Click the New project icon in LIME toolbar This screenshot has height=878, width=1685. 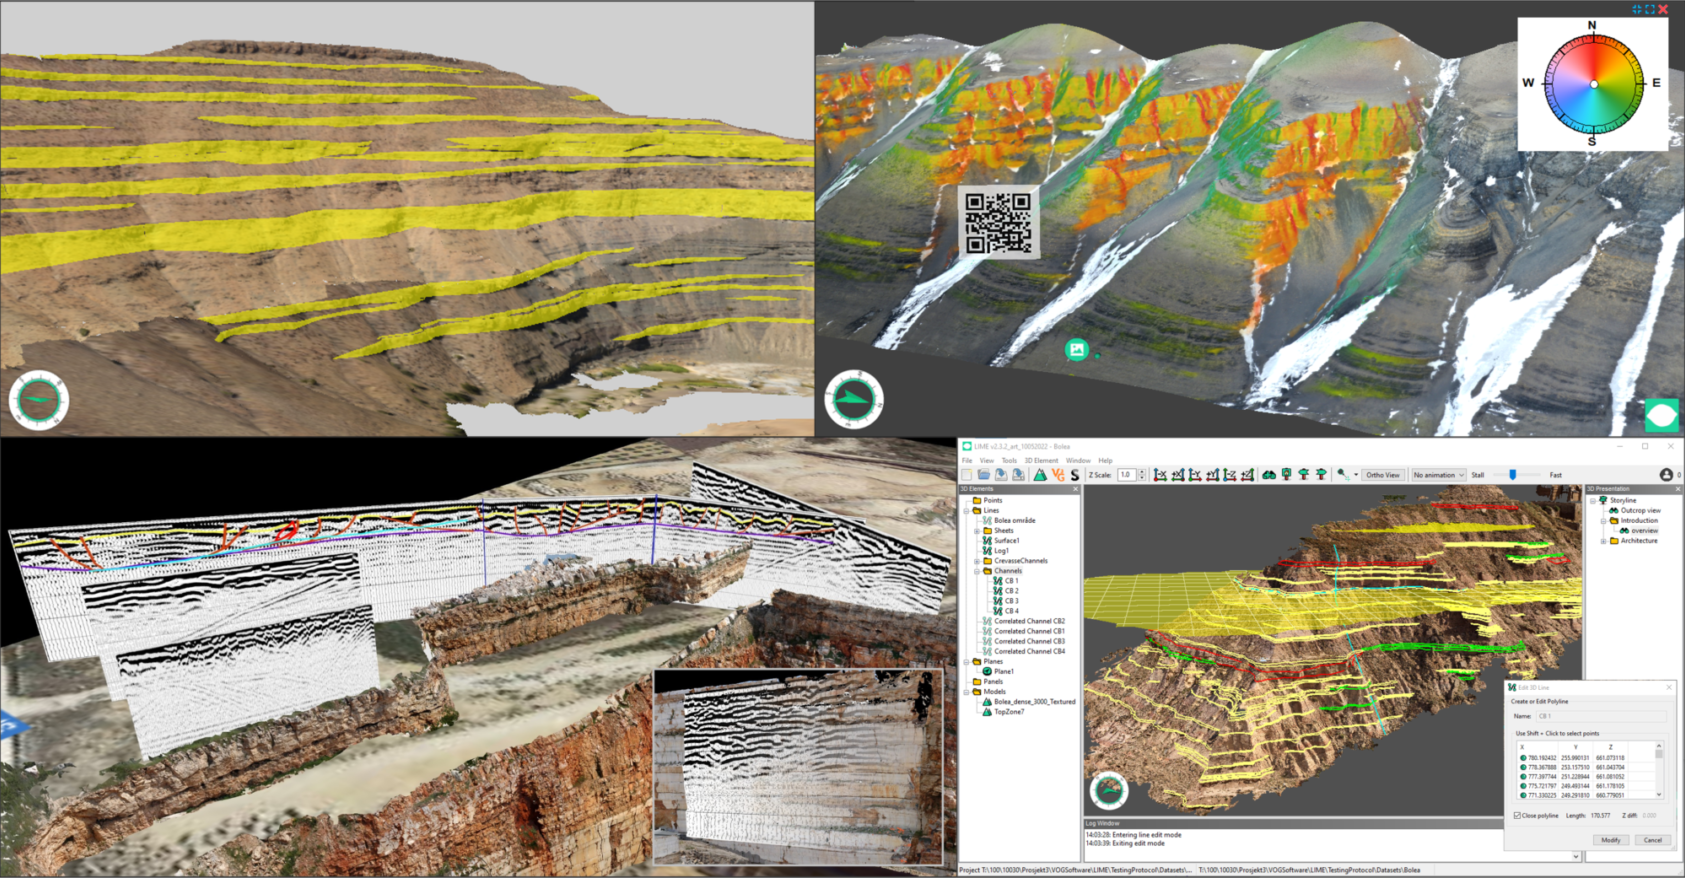(967, 475)
